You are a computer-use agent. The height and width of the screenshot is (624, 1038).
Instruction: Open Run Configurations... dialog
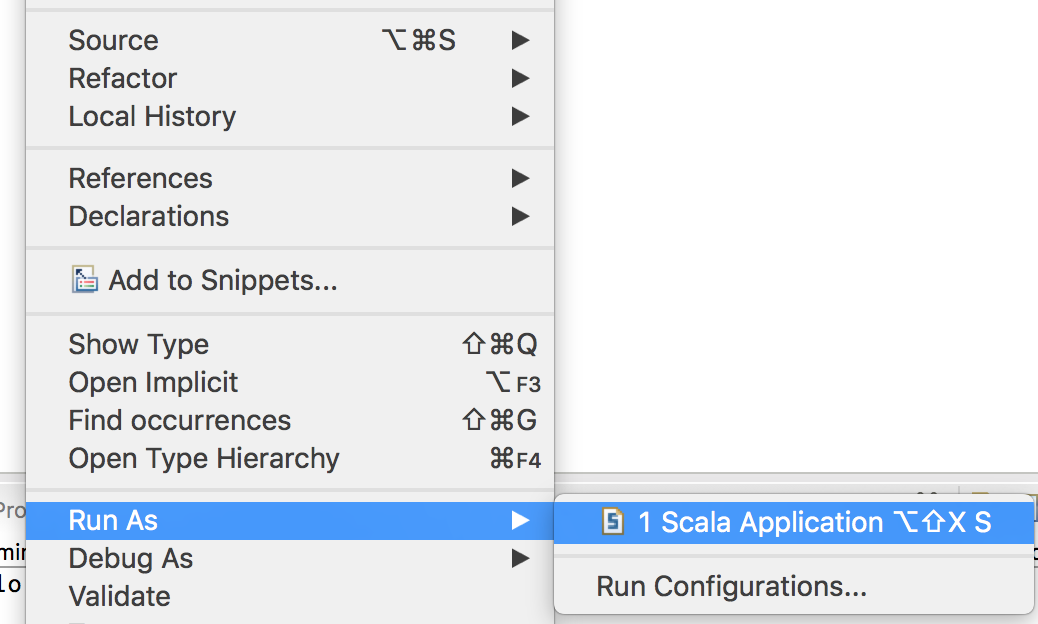tap(794, 586)
